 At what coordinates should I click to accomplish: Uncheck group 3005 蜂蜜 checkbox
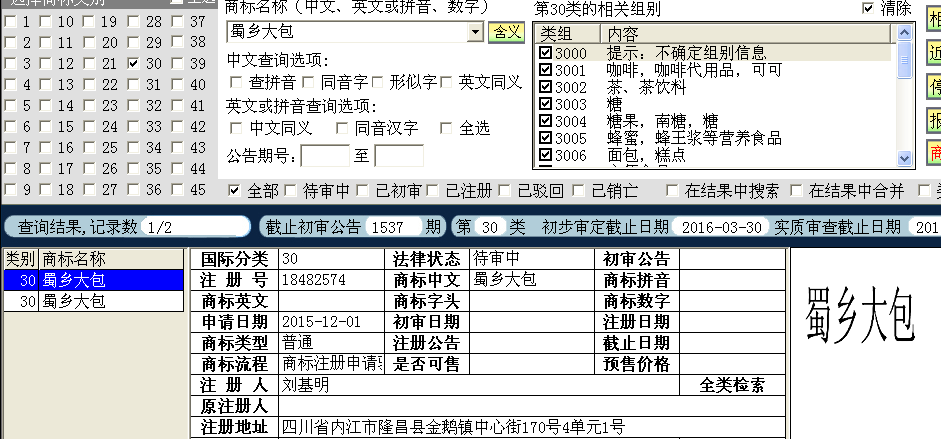(x=545, y=139)
